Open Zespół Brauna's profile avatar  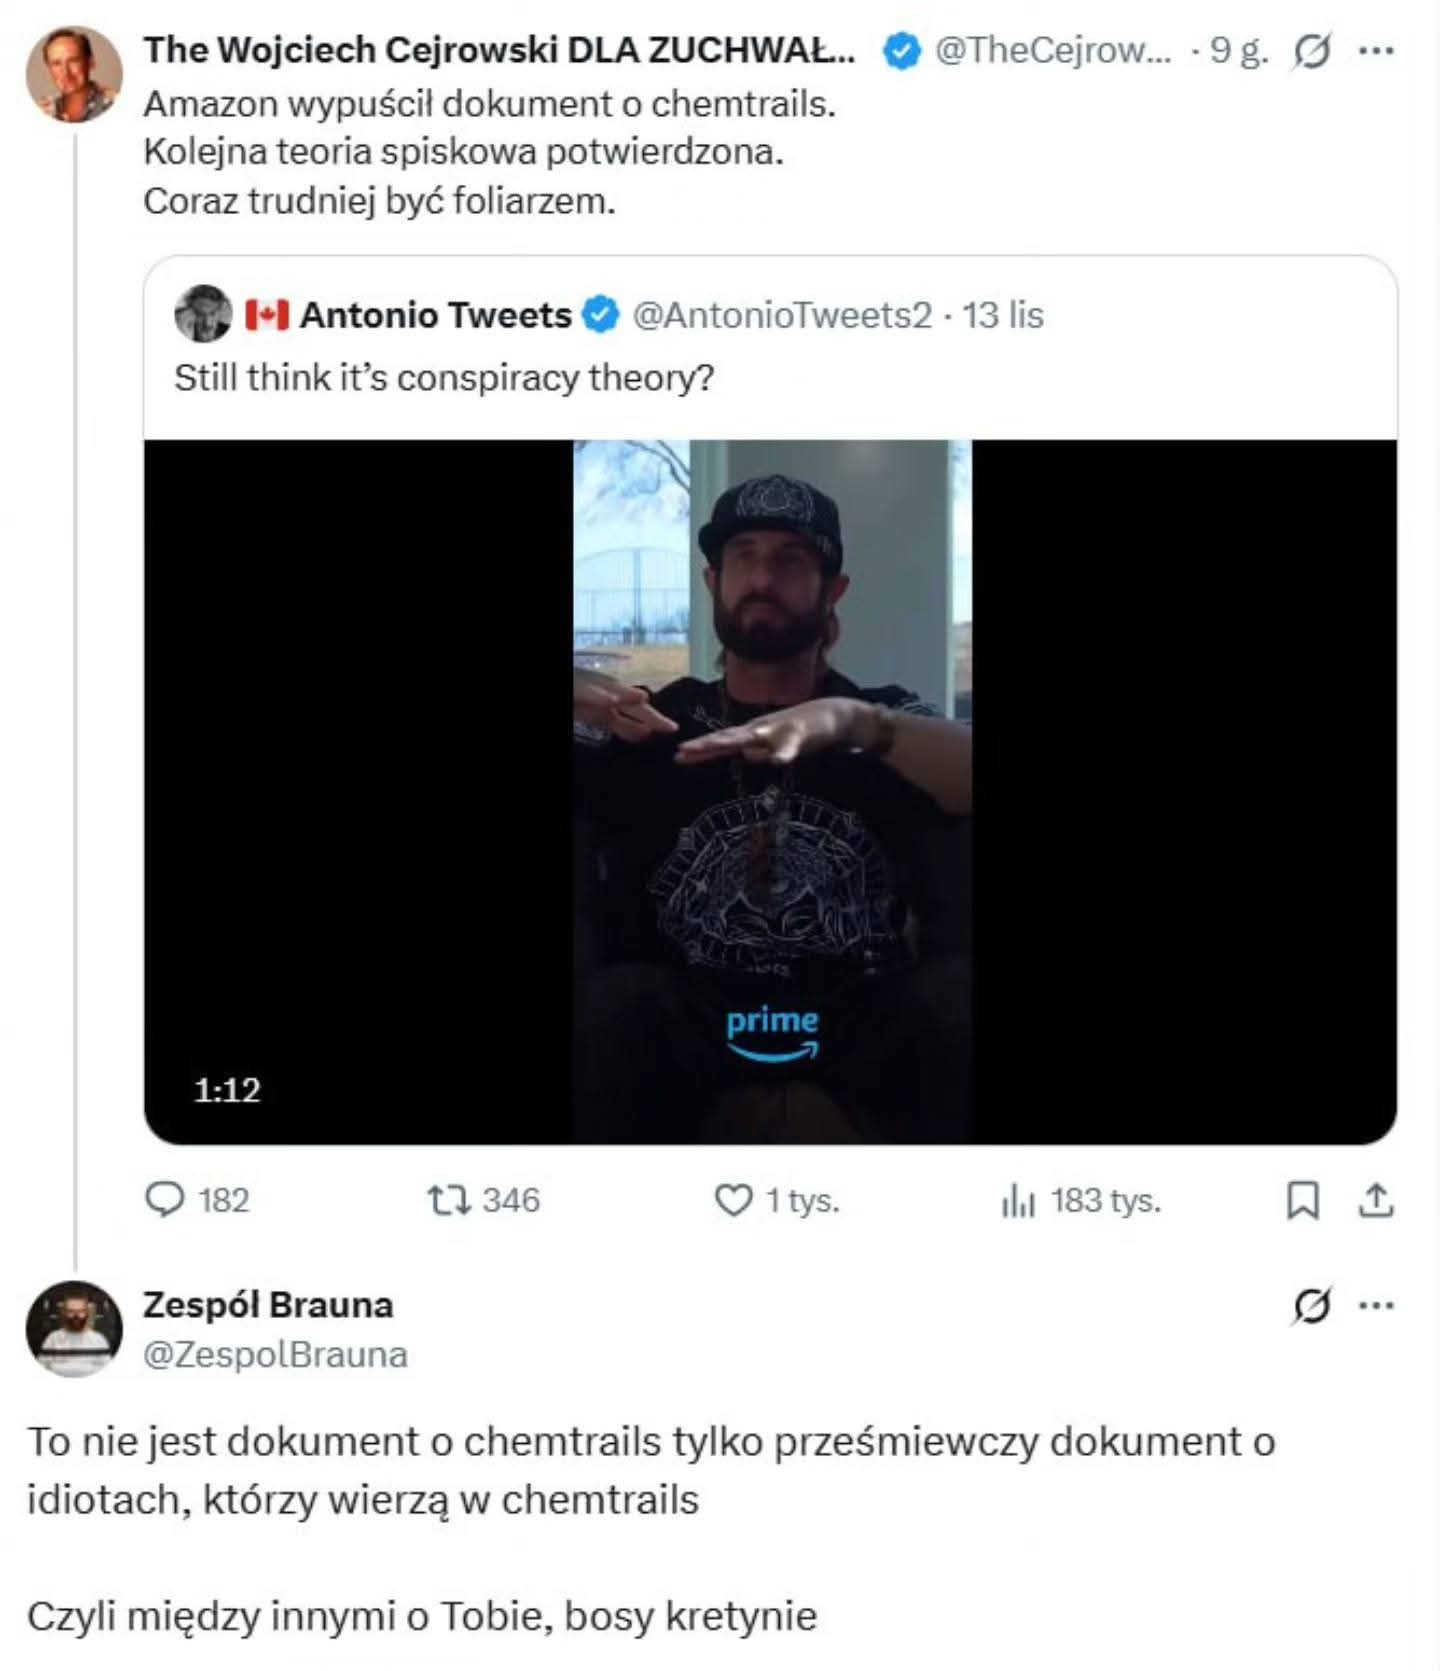pos(73,1329)
